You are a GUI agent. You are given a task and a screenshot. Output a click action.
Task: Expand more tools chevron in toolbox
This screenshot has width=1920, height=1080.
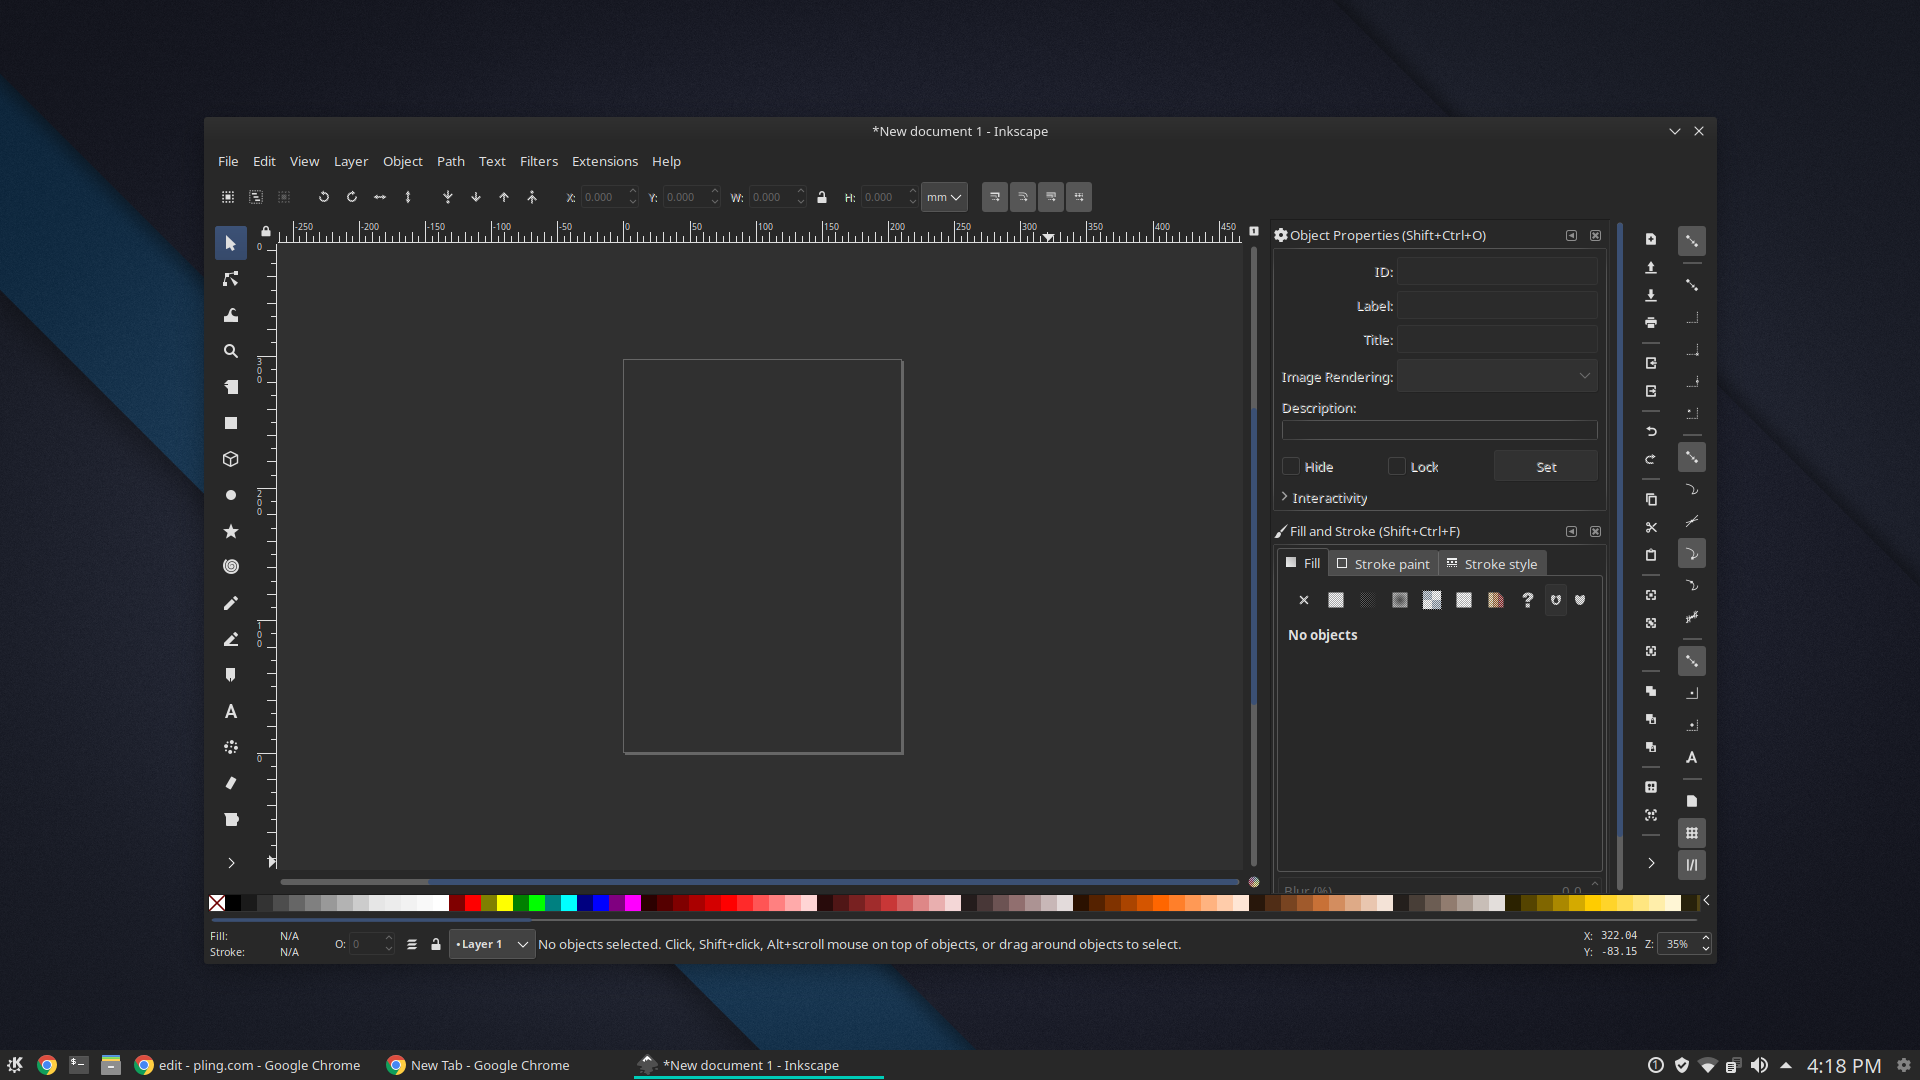[x=231, y=863]
